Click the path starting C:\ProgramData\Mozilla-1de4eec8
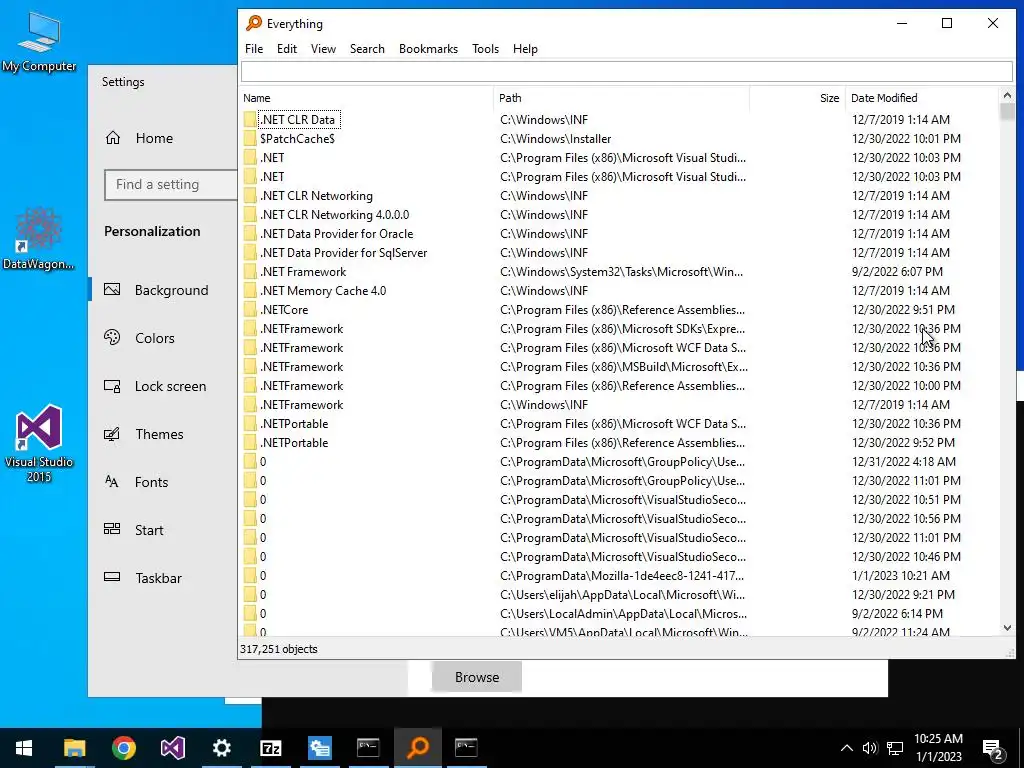The height and width of the screenshot is (768, 1024). [x=622, y=576]
